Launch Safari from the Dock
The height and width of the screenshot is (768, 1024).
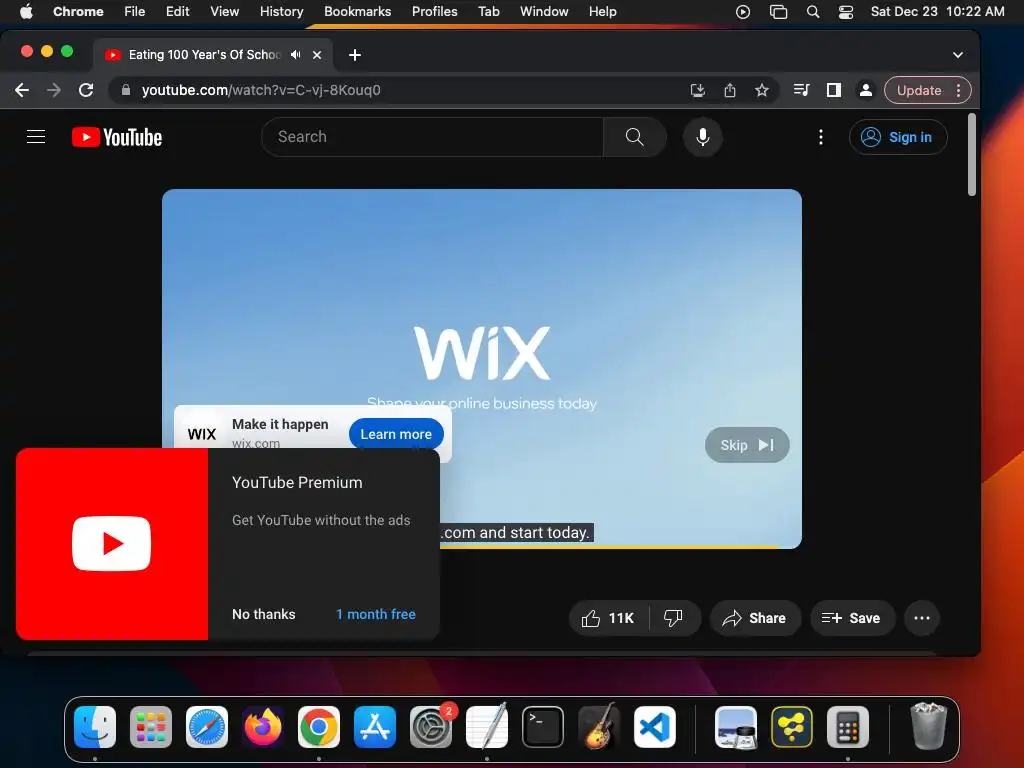207,727
